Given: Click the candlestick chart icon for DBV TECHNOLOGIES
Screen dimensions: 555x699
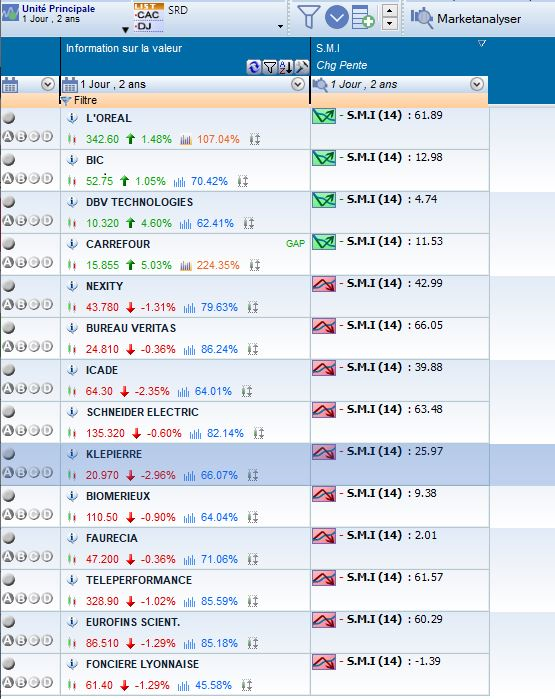Looking at the screenshot, I should (72, 223).
